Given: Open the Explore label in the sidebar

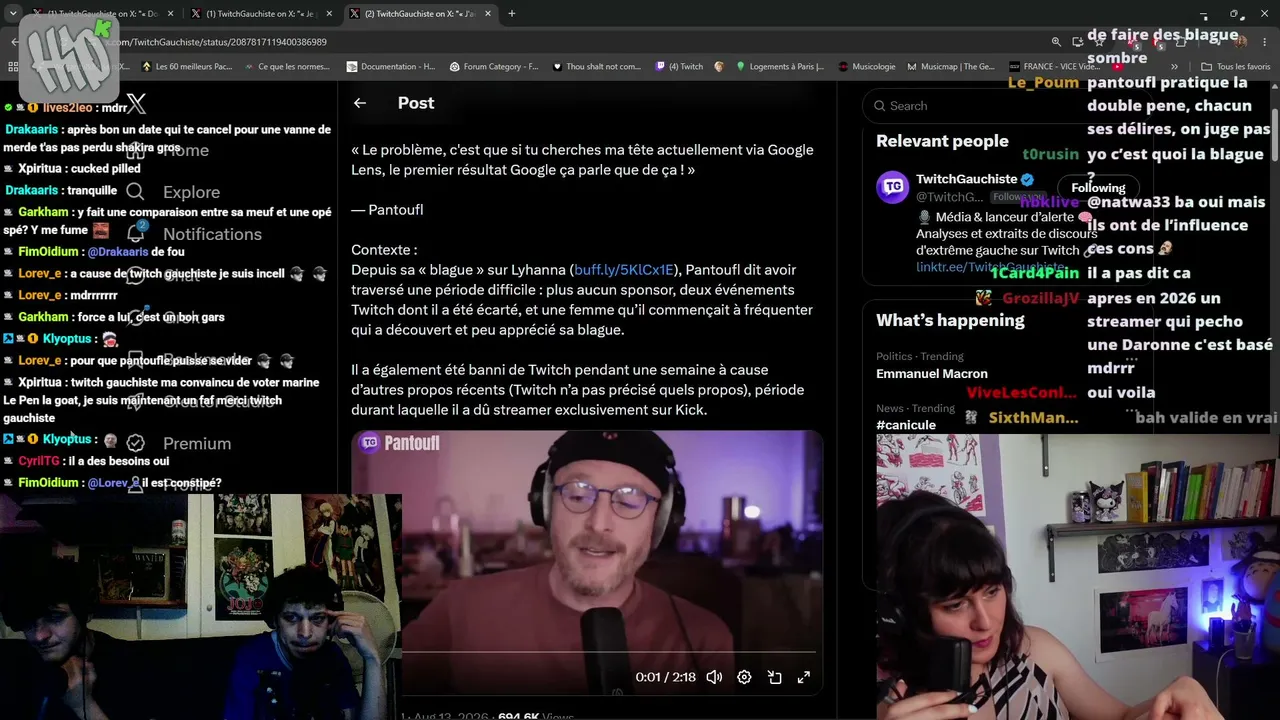Looking at the screenshot, I should (191, 192).
